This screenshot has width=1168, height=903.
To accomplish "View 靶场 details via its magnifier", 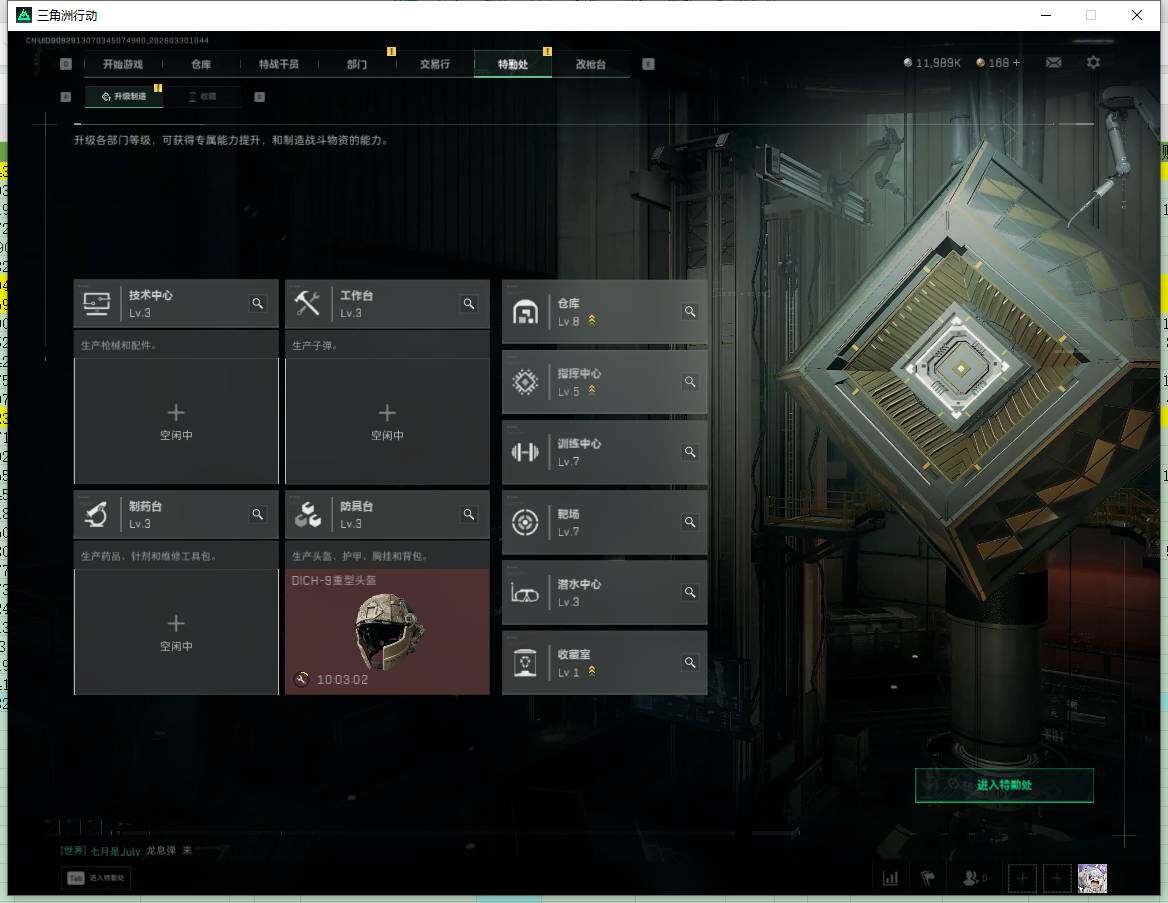I will [x=691, y=522].
